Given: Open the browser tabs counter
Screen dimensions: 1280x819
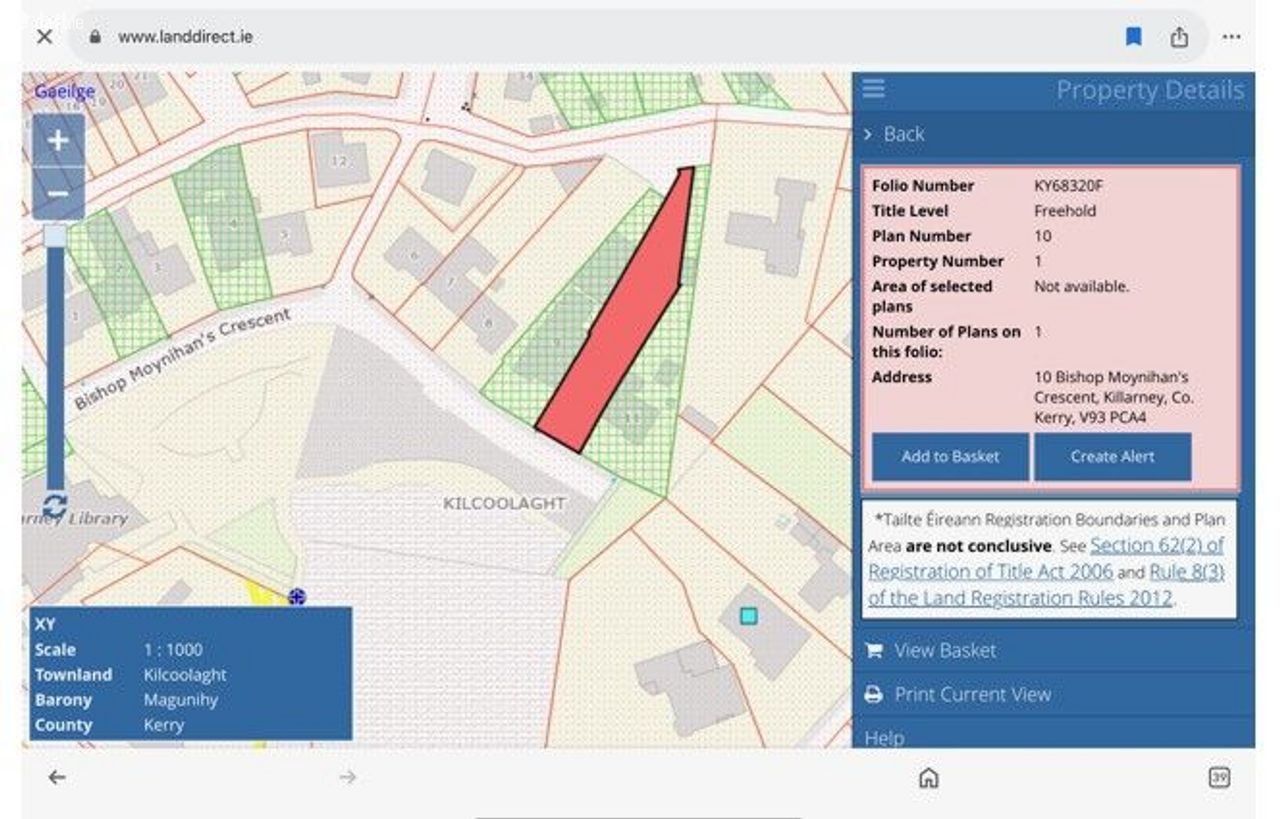Looking at the screenshot, I should click(1218, 778).
